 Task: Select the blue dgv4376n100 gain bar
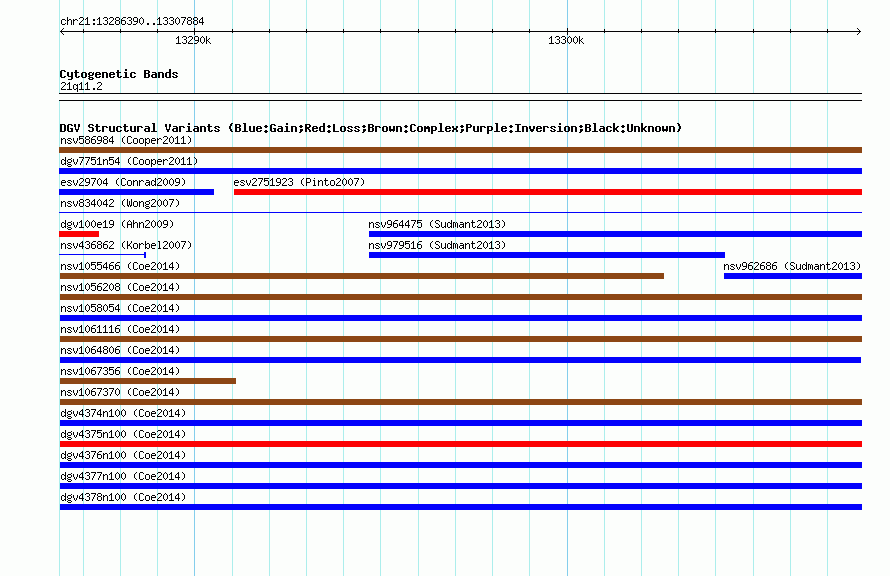pyautogui.click(x=460, y=465)
